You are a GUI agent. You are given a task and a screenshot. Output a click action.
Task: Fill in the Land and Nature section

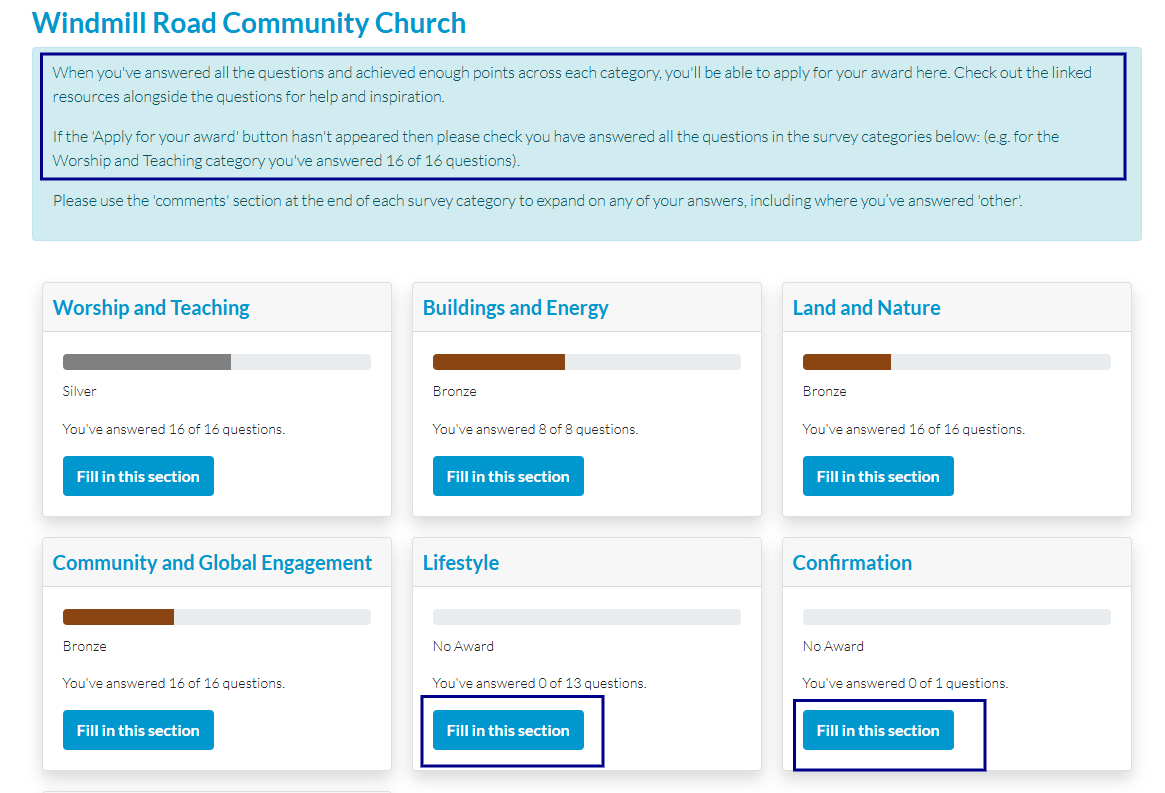pos(878,476)
